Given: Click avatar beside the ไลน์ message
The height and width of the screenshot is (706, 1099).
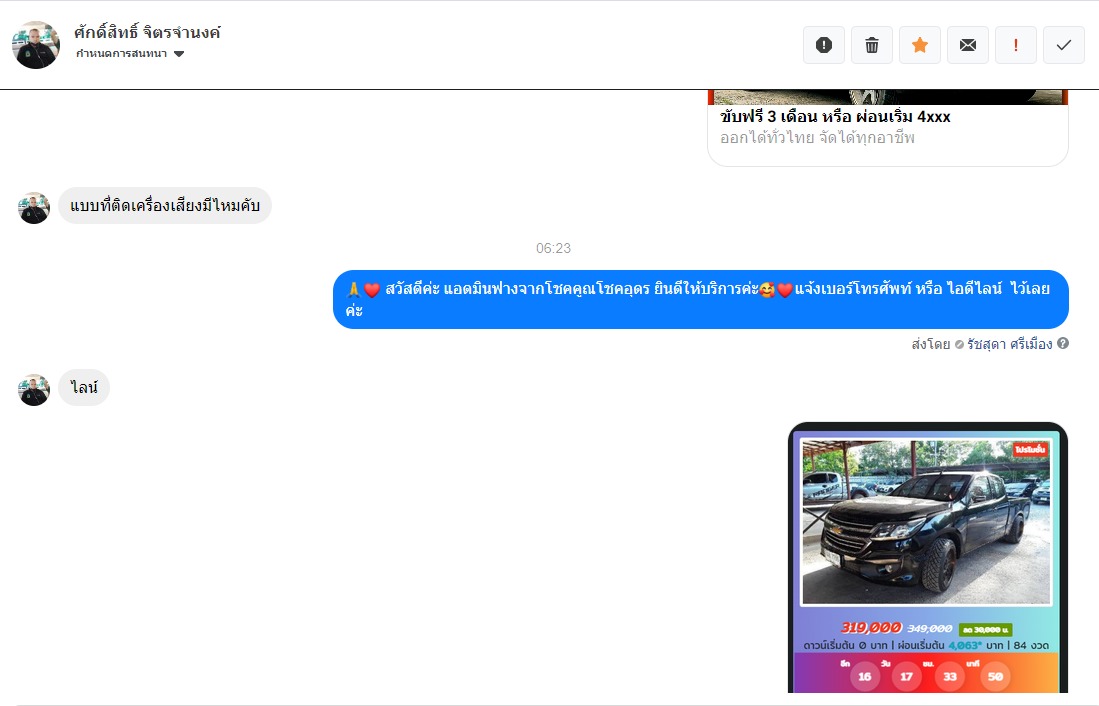Looking at the screenshot, I should click(x=34, y=390).
